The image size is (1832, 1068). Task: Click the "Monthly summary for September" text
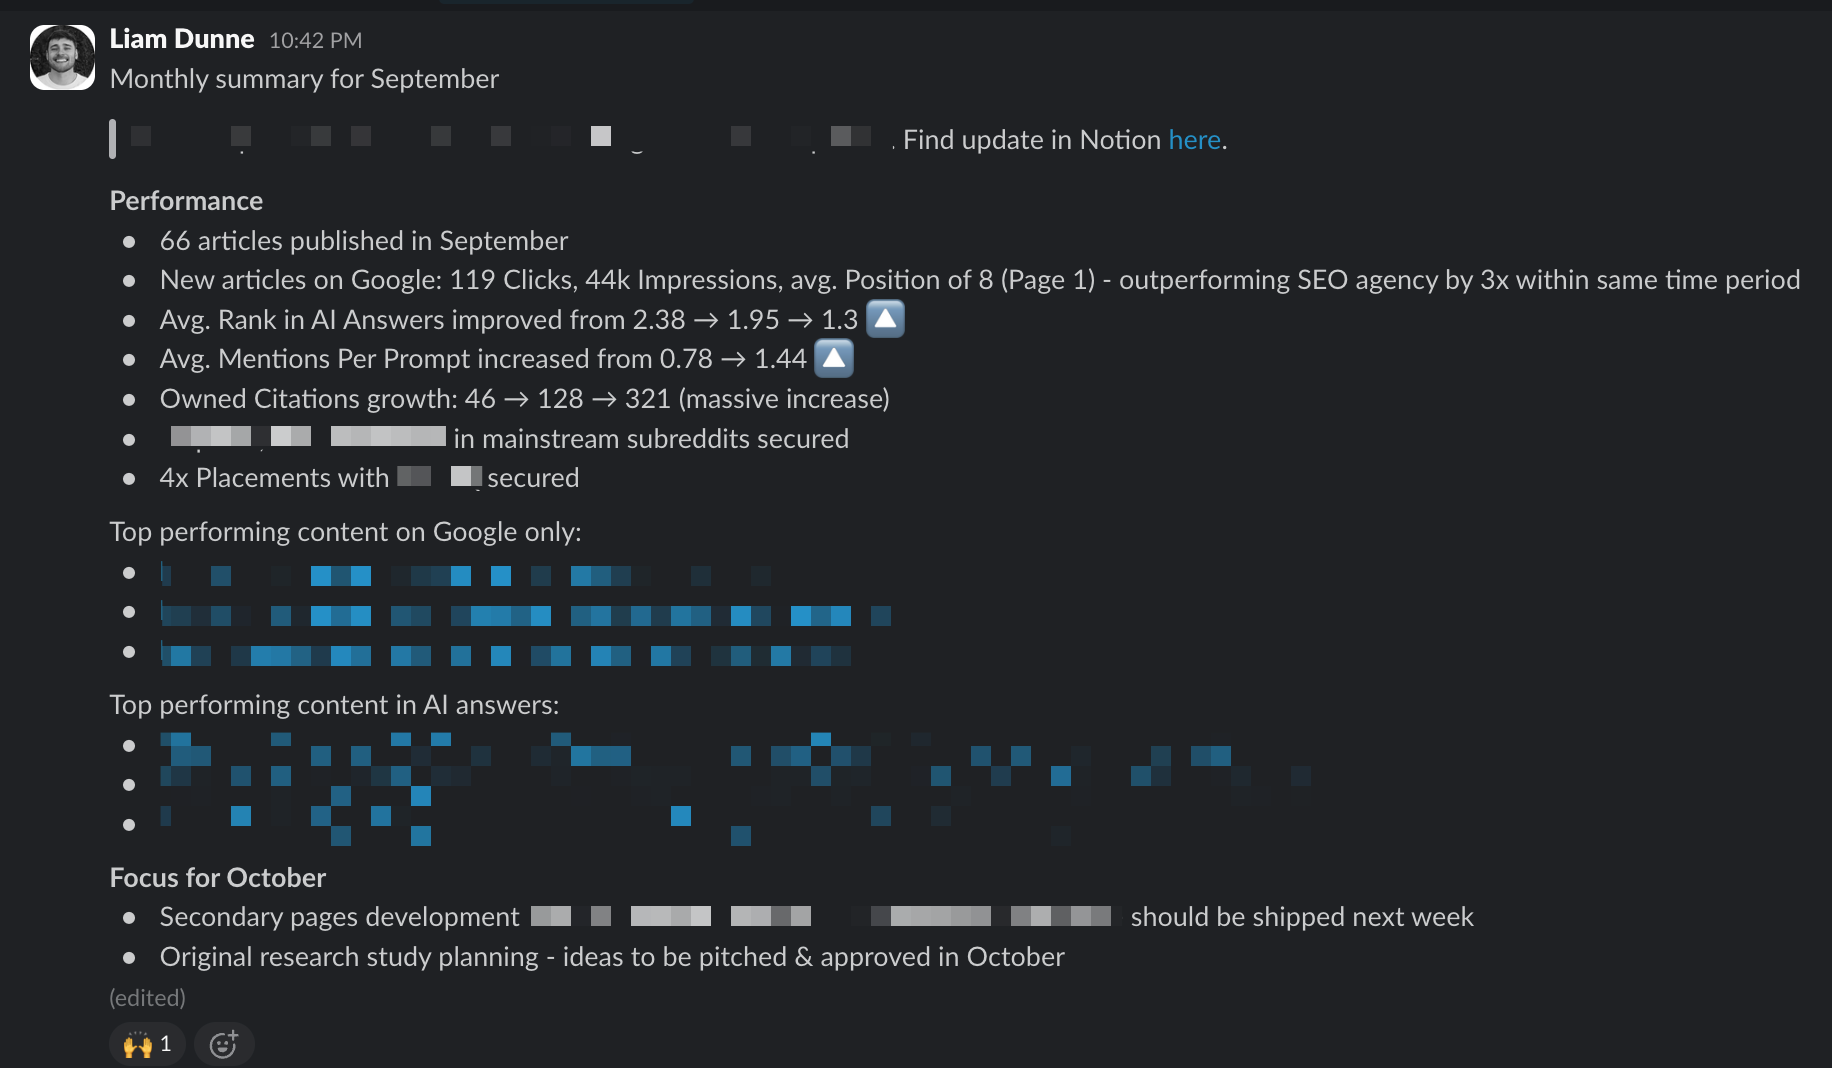tap(304, 79)
